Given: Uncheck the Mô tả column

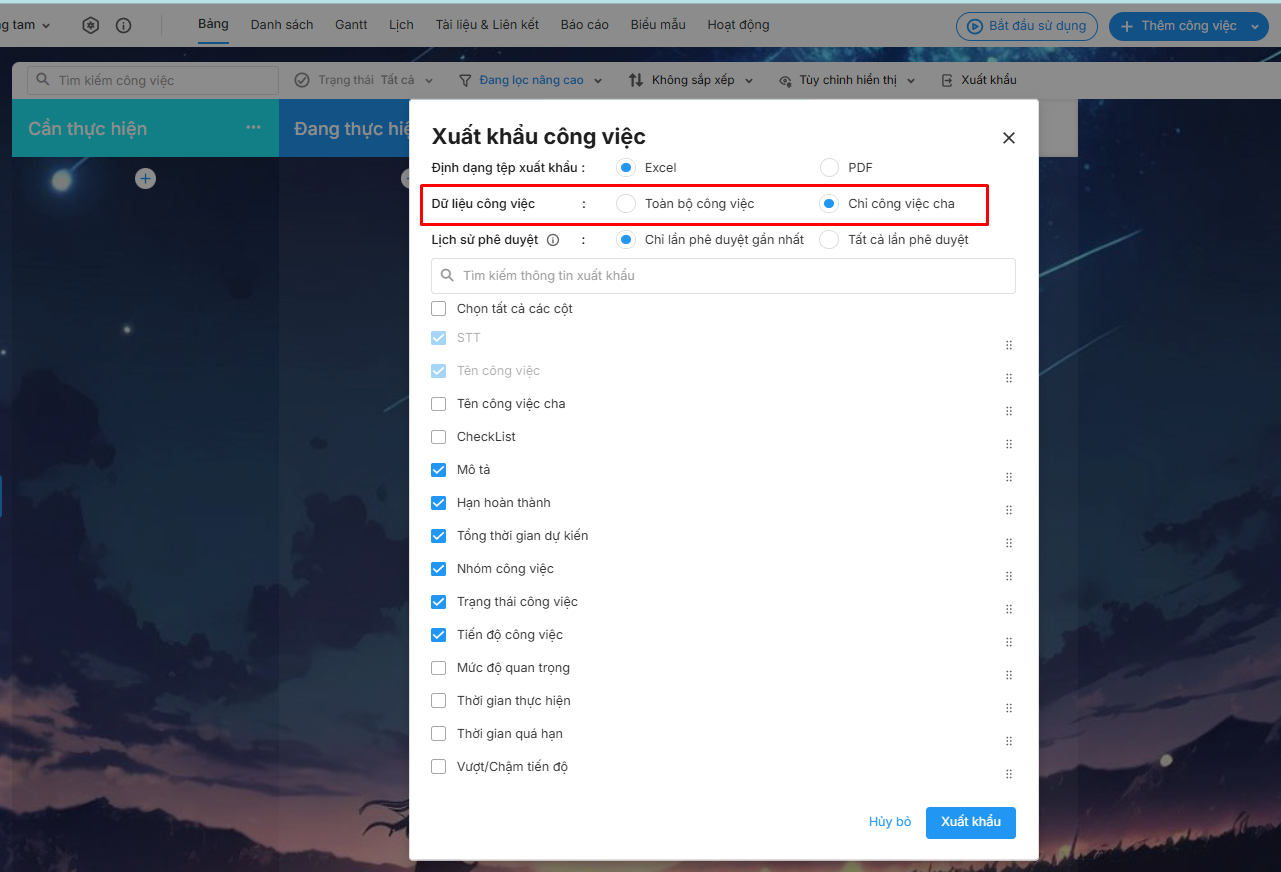Looking at the screenshot, I should 438,470.
